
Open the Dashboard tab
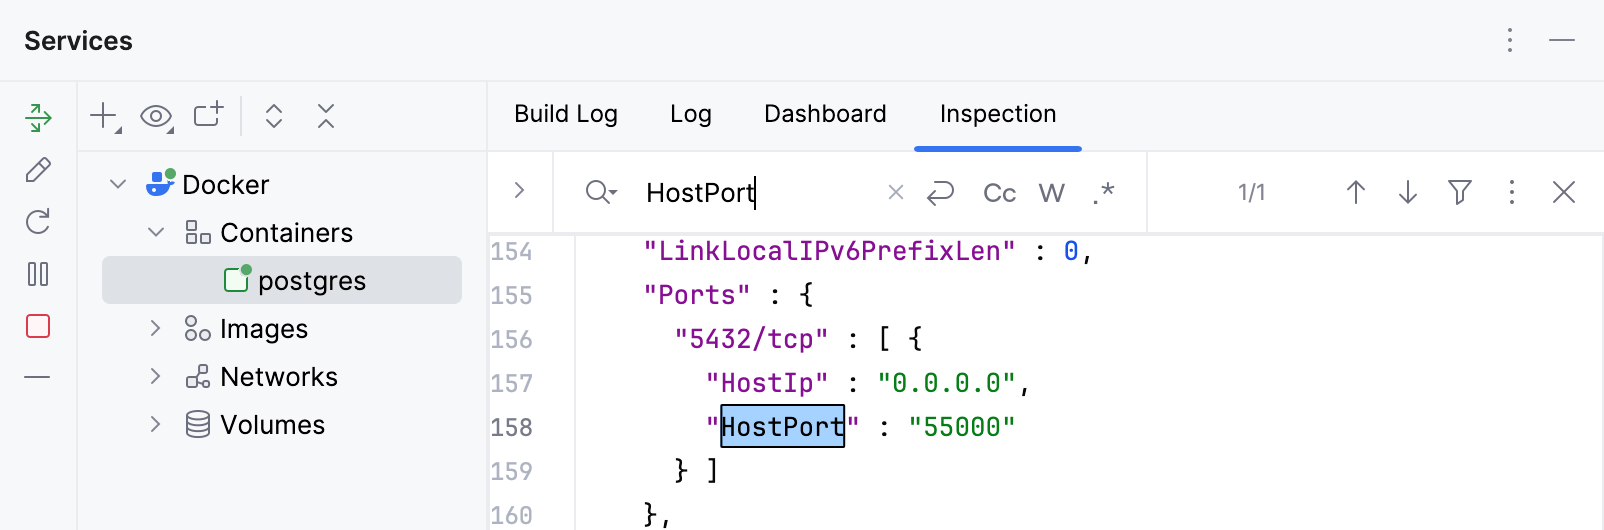825,114
